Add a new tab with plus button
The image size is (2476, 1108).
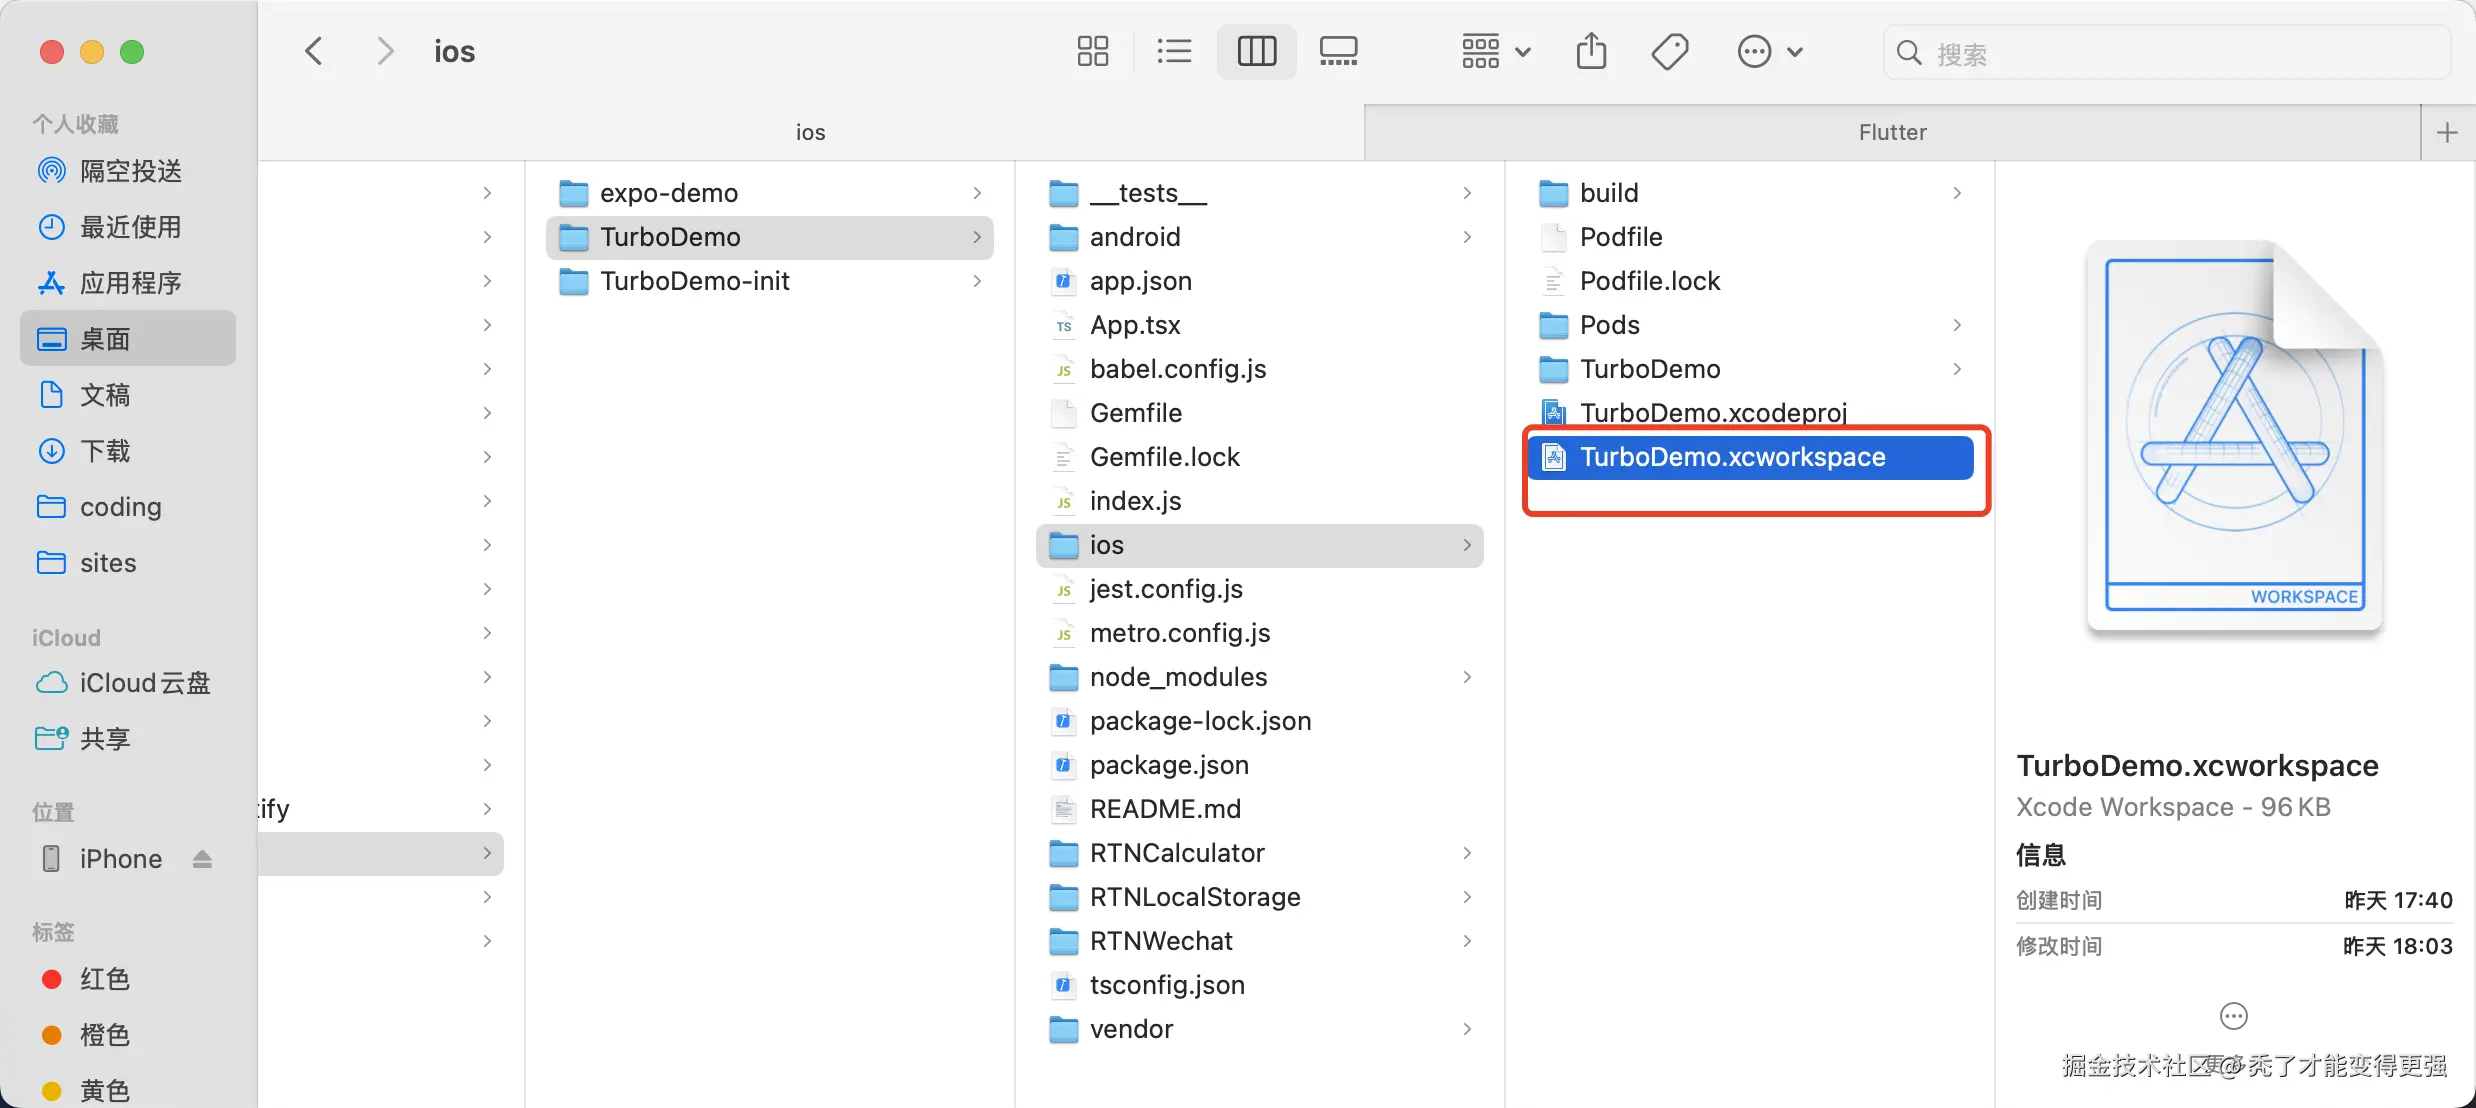2447,132
